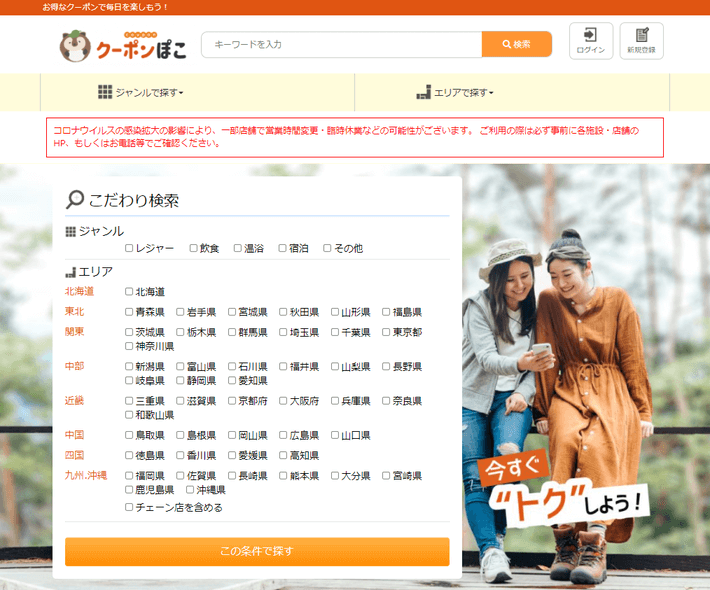Screen dimensions: 710x590
Task: Enable the 愛知県 checkbox
Action: pyautogui.click(x=232, y=380)
